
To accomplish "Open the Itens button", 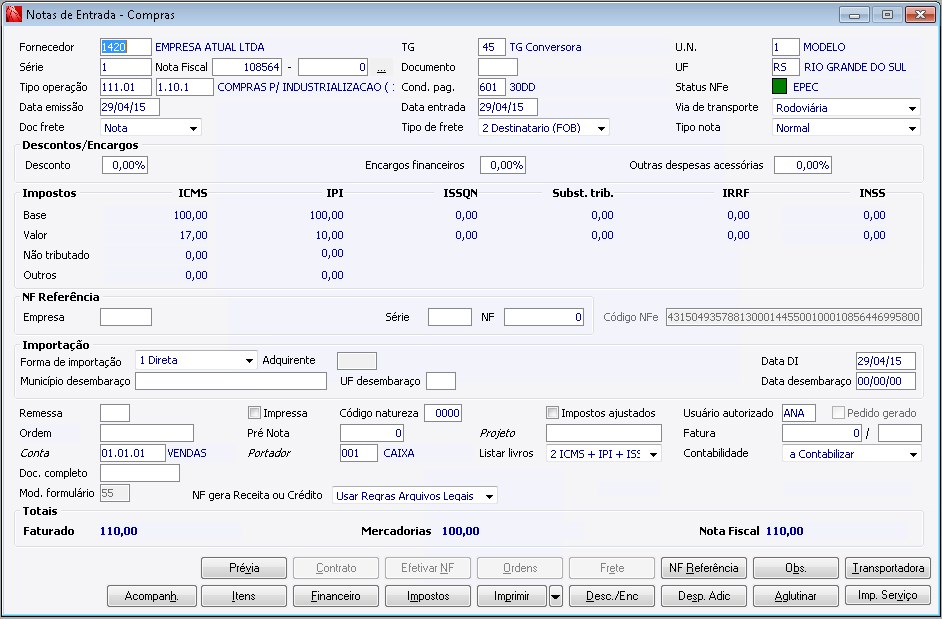I will click(x=244, y=596).
